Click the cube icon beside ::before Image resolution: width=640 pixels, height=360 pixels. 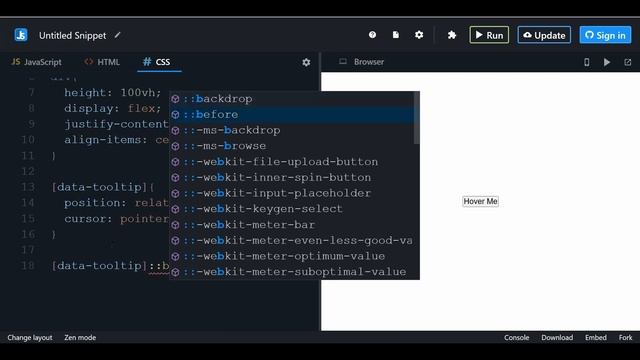point(176,115)
